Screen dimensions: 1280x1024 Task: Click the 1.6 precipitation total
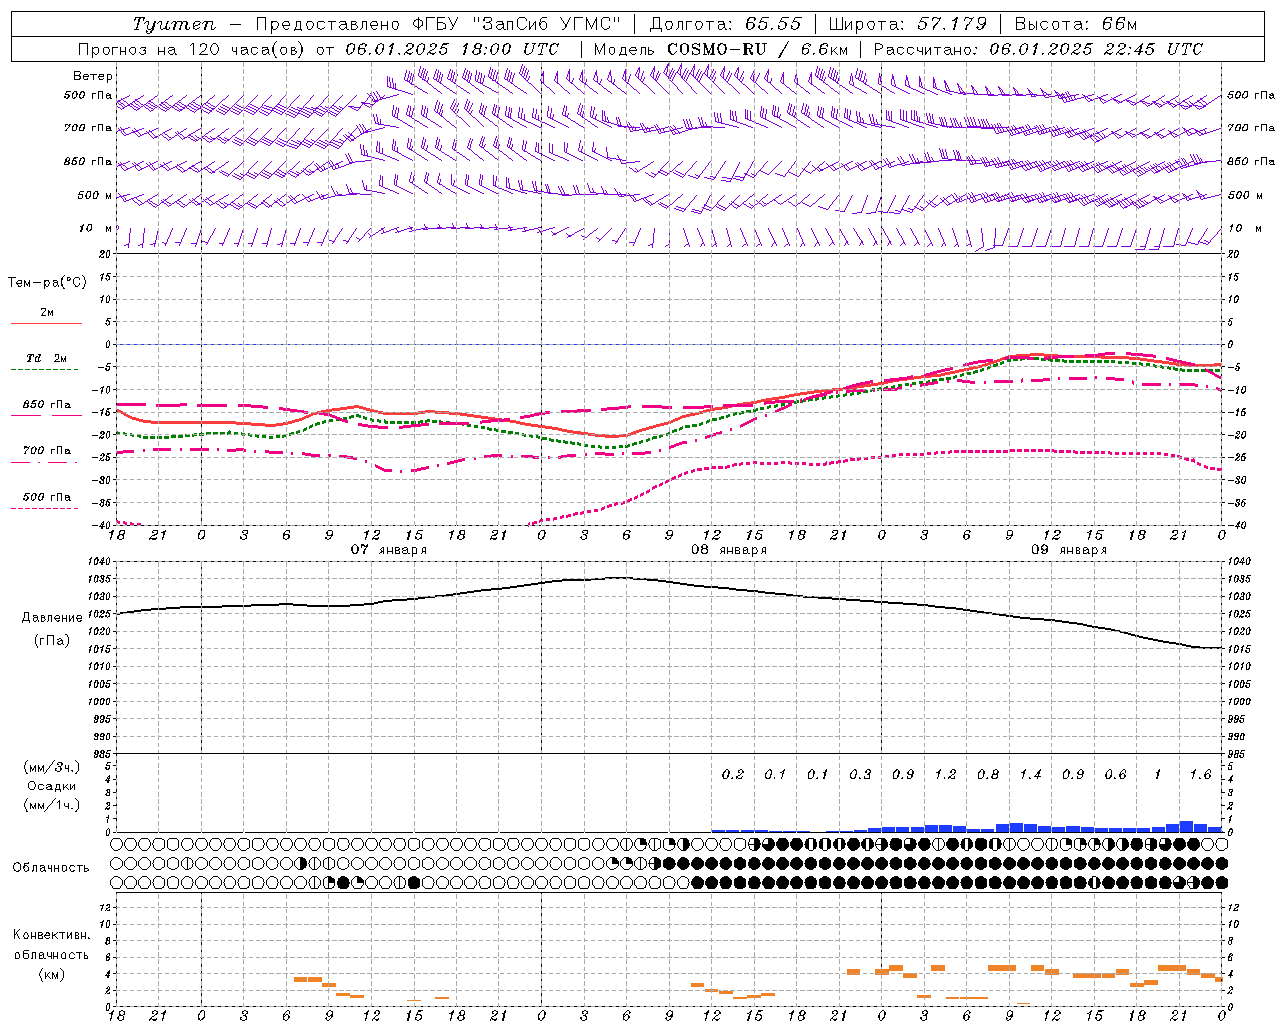[x=1200, y=774]
